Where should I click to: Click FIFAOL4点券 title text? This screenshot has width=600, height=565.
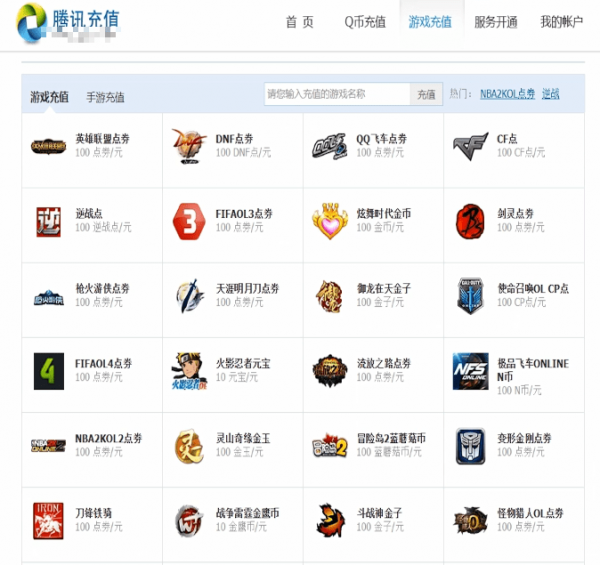[104, 363]
